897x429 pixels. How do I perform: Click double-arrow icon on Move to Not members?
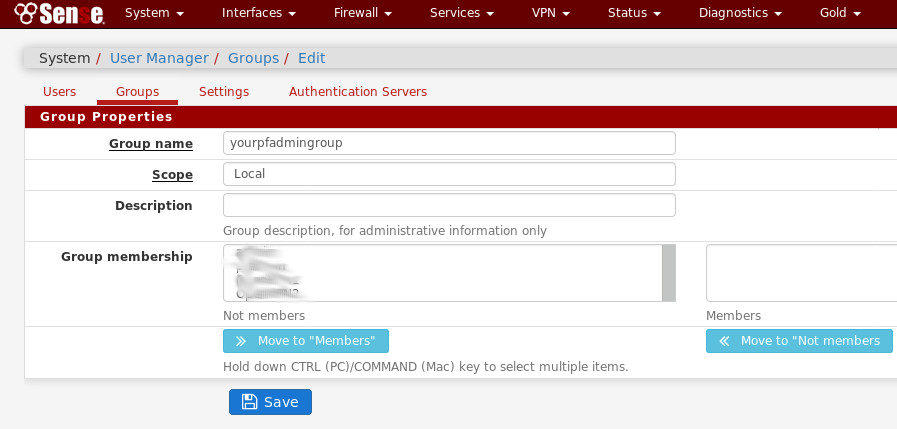(724, 341)
